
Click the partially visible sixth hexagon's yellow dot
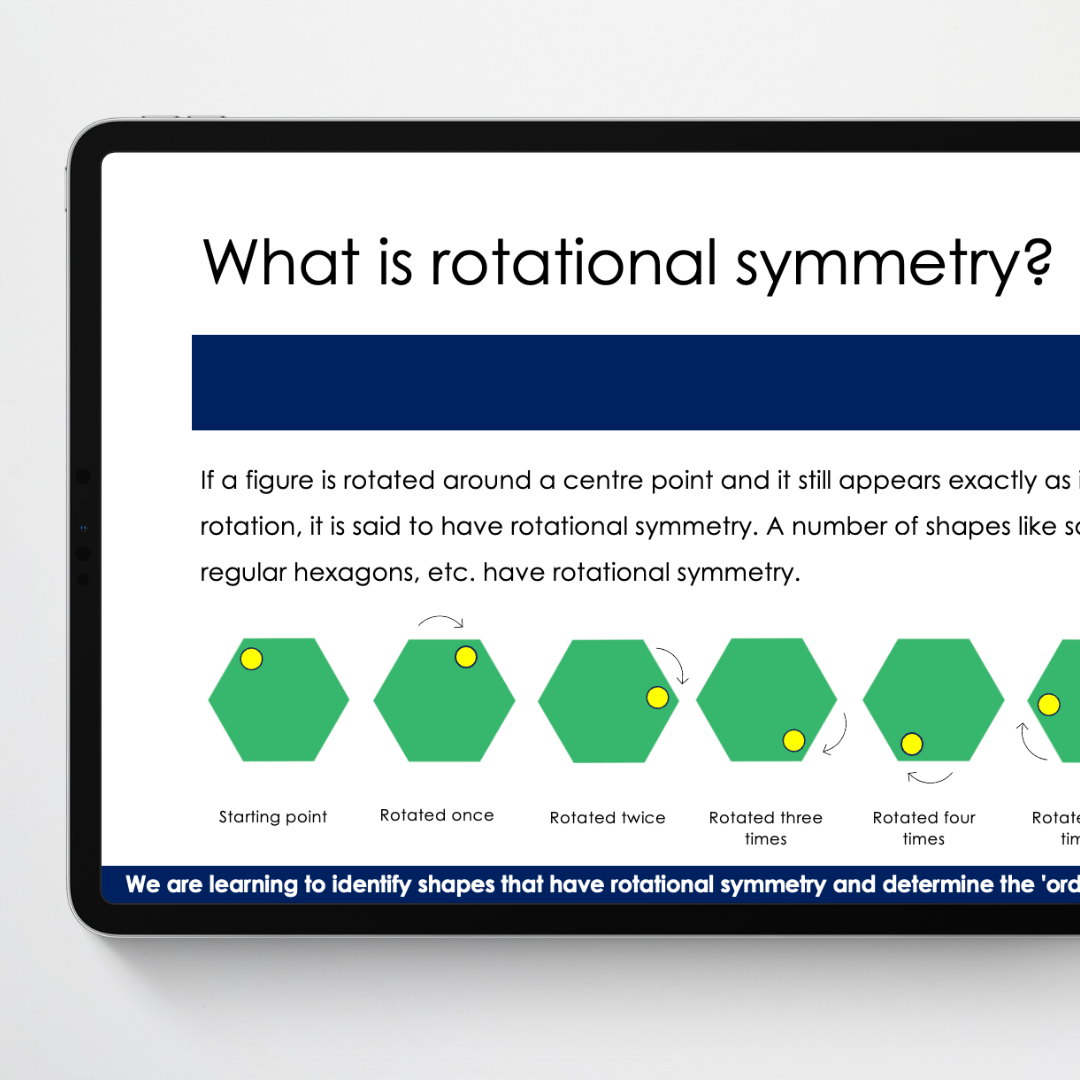1048,705
